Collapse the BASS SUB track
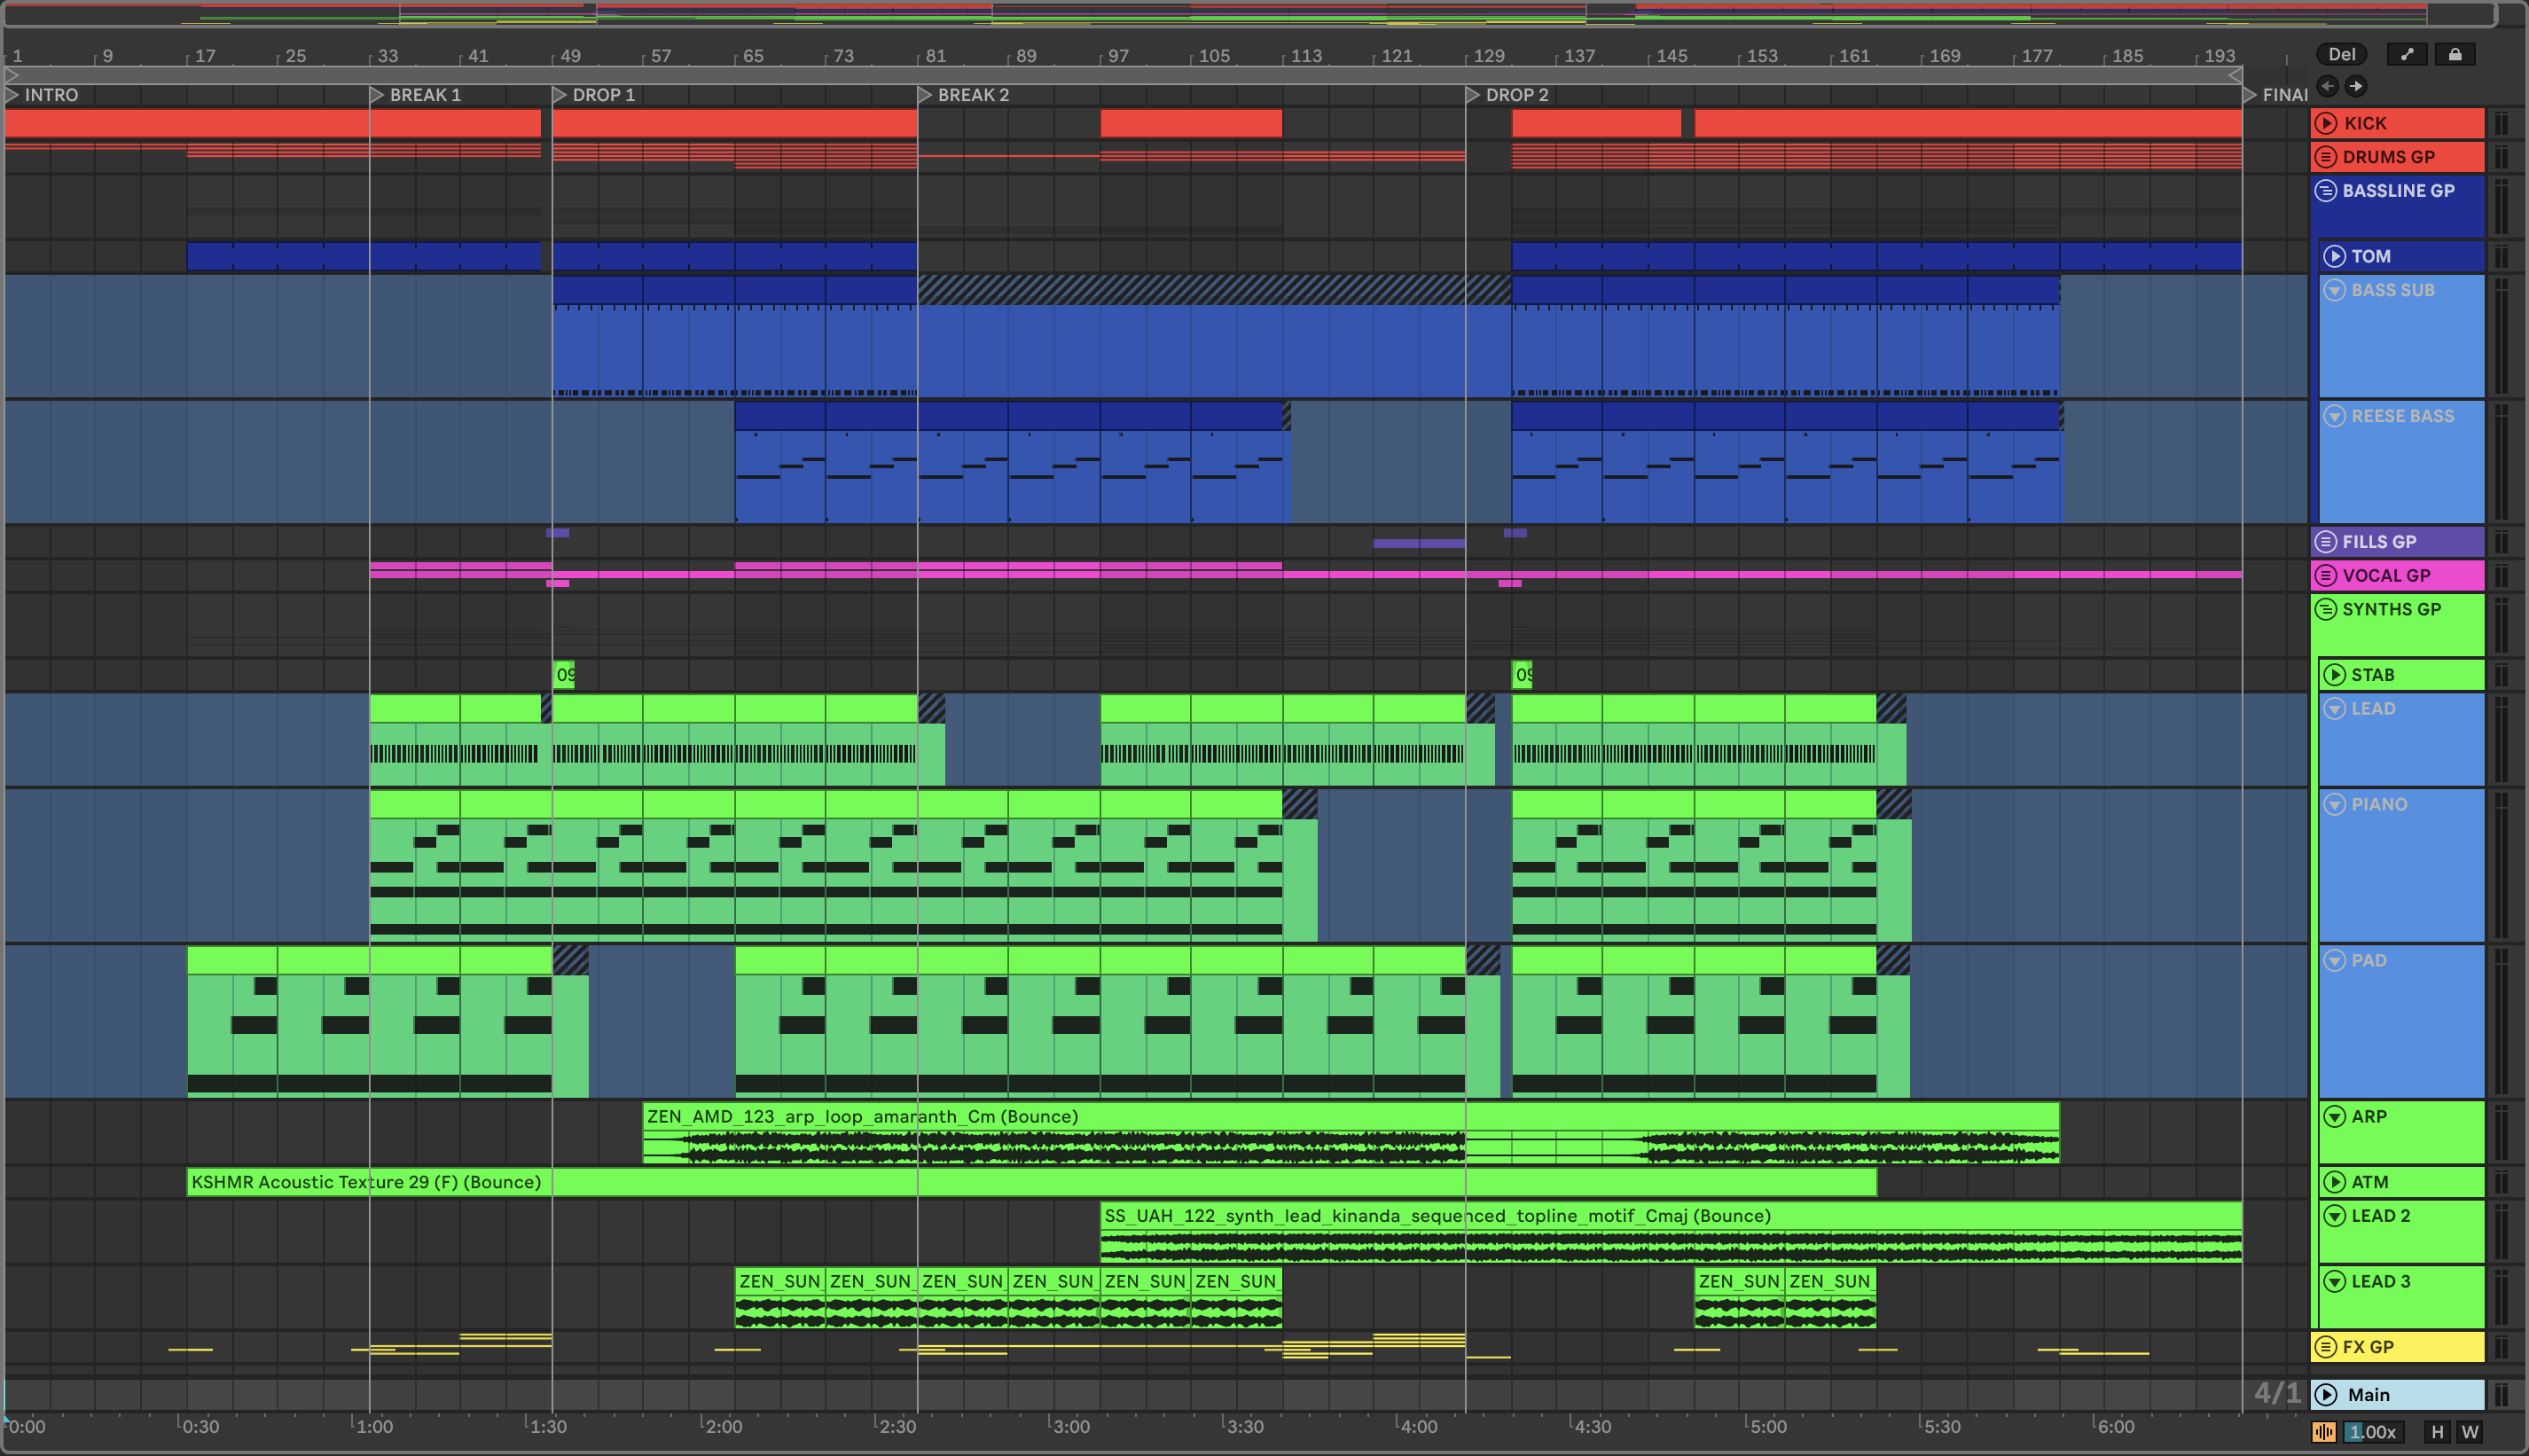This screenshot has height=1456, width=2529. pyautogui.click(x=2335, y=290)
